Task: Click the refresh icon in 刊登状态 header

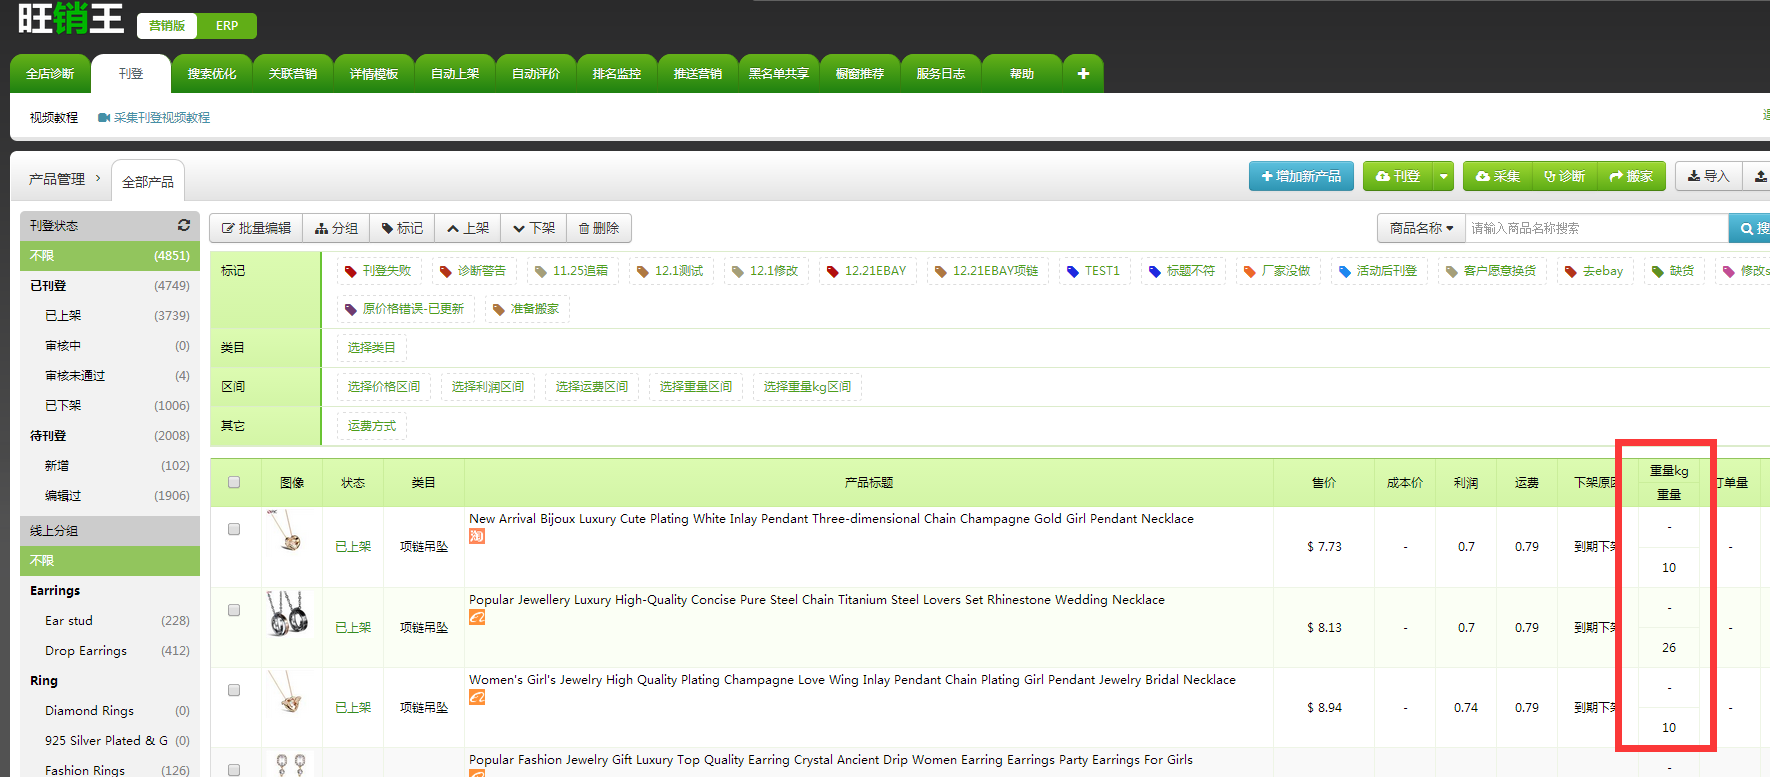Action: tap(184, 226)
